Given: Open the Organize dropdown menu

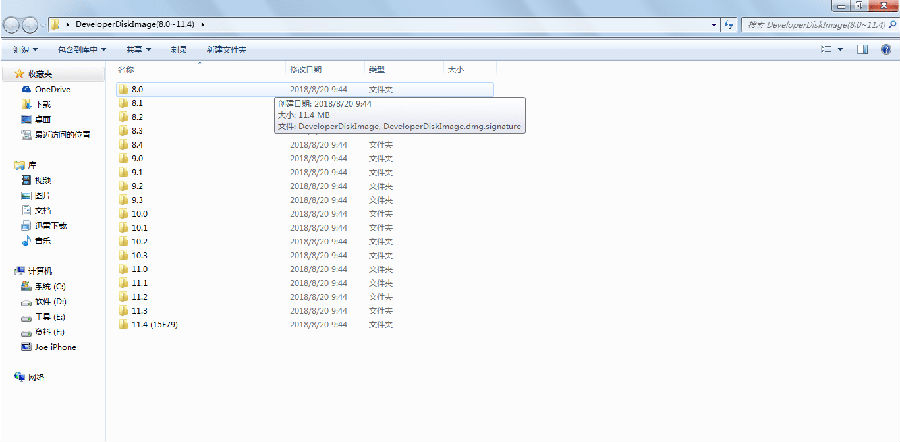Looking at the screenshot, I should coord(25,50).
